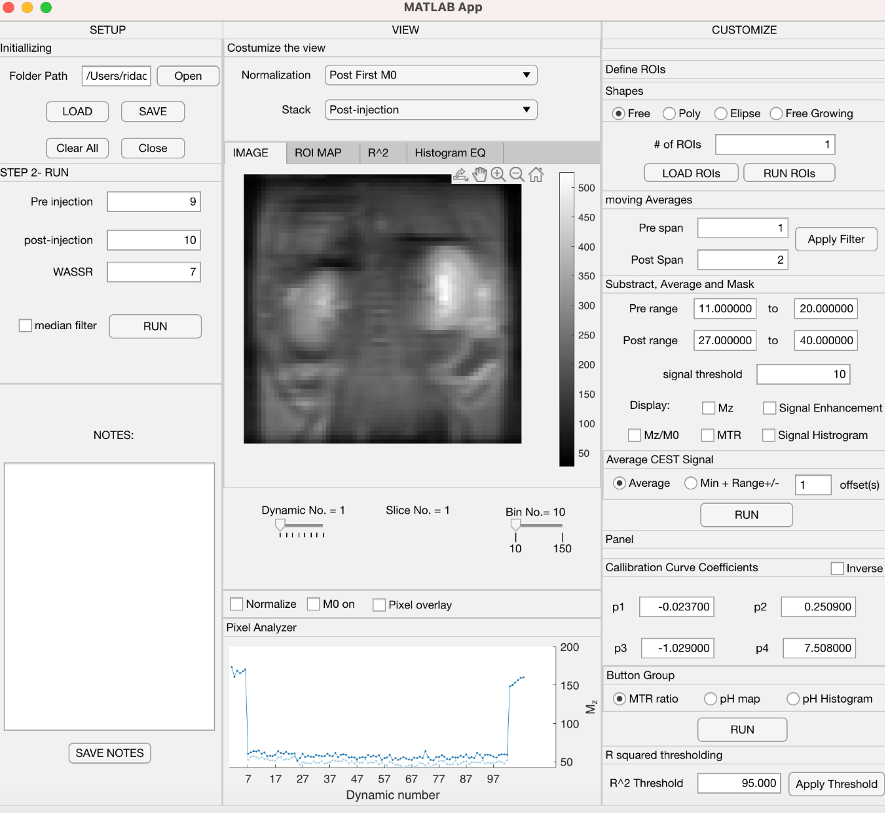Open the Stack dropdown
Image resolution: width=885 pixels, height=813 pixels.
[x=431, y=110]
